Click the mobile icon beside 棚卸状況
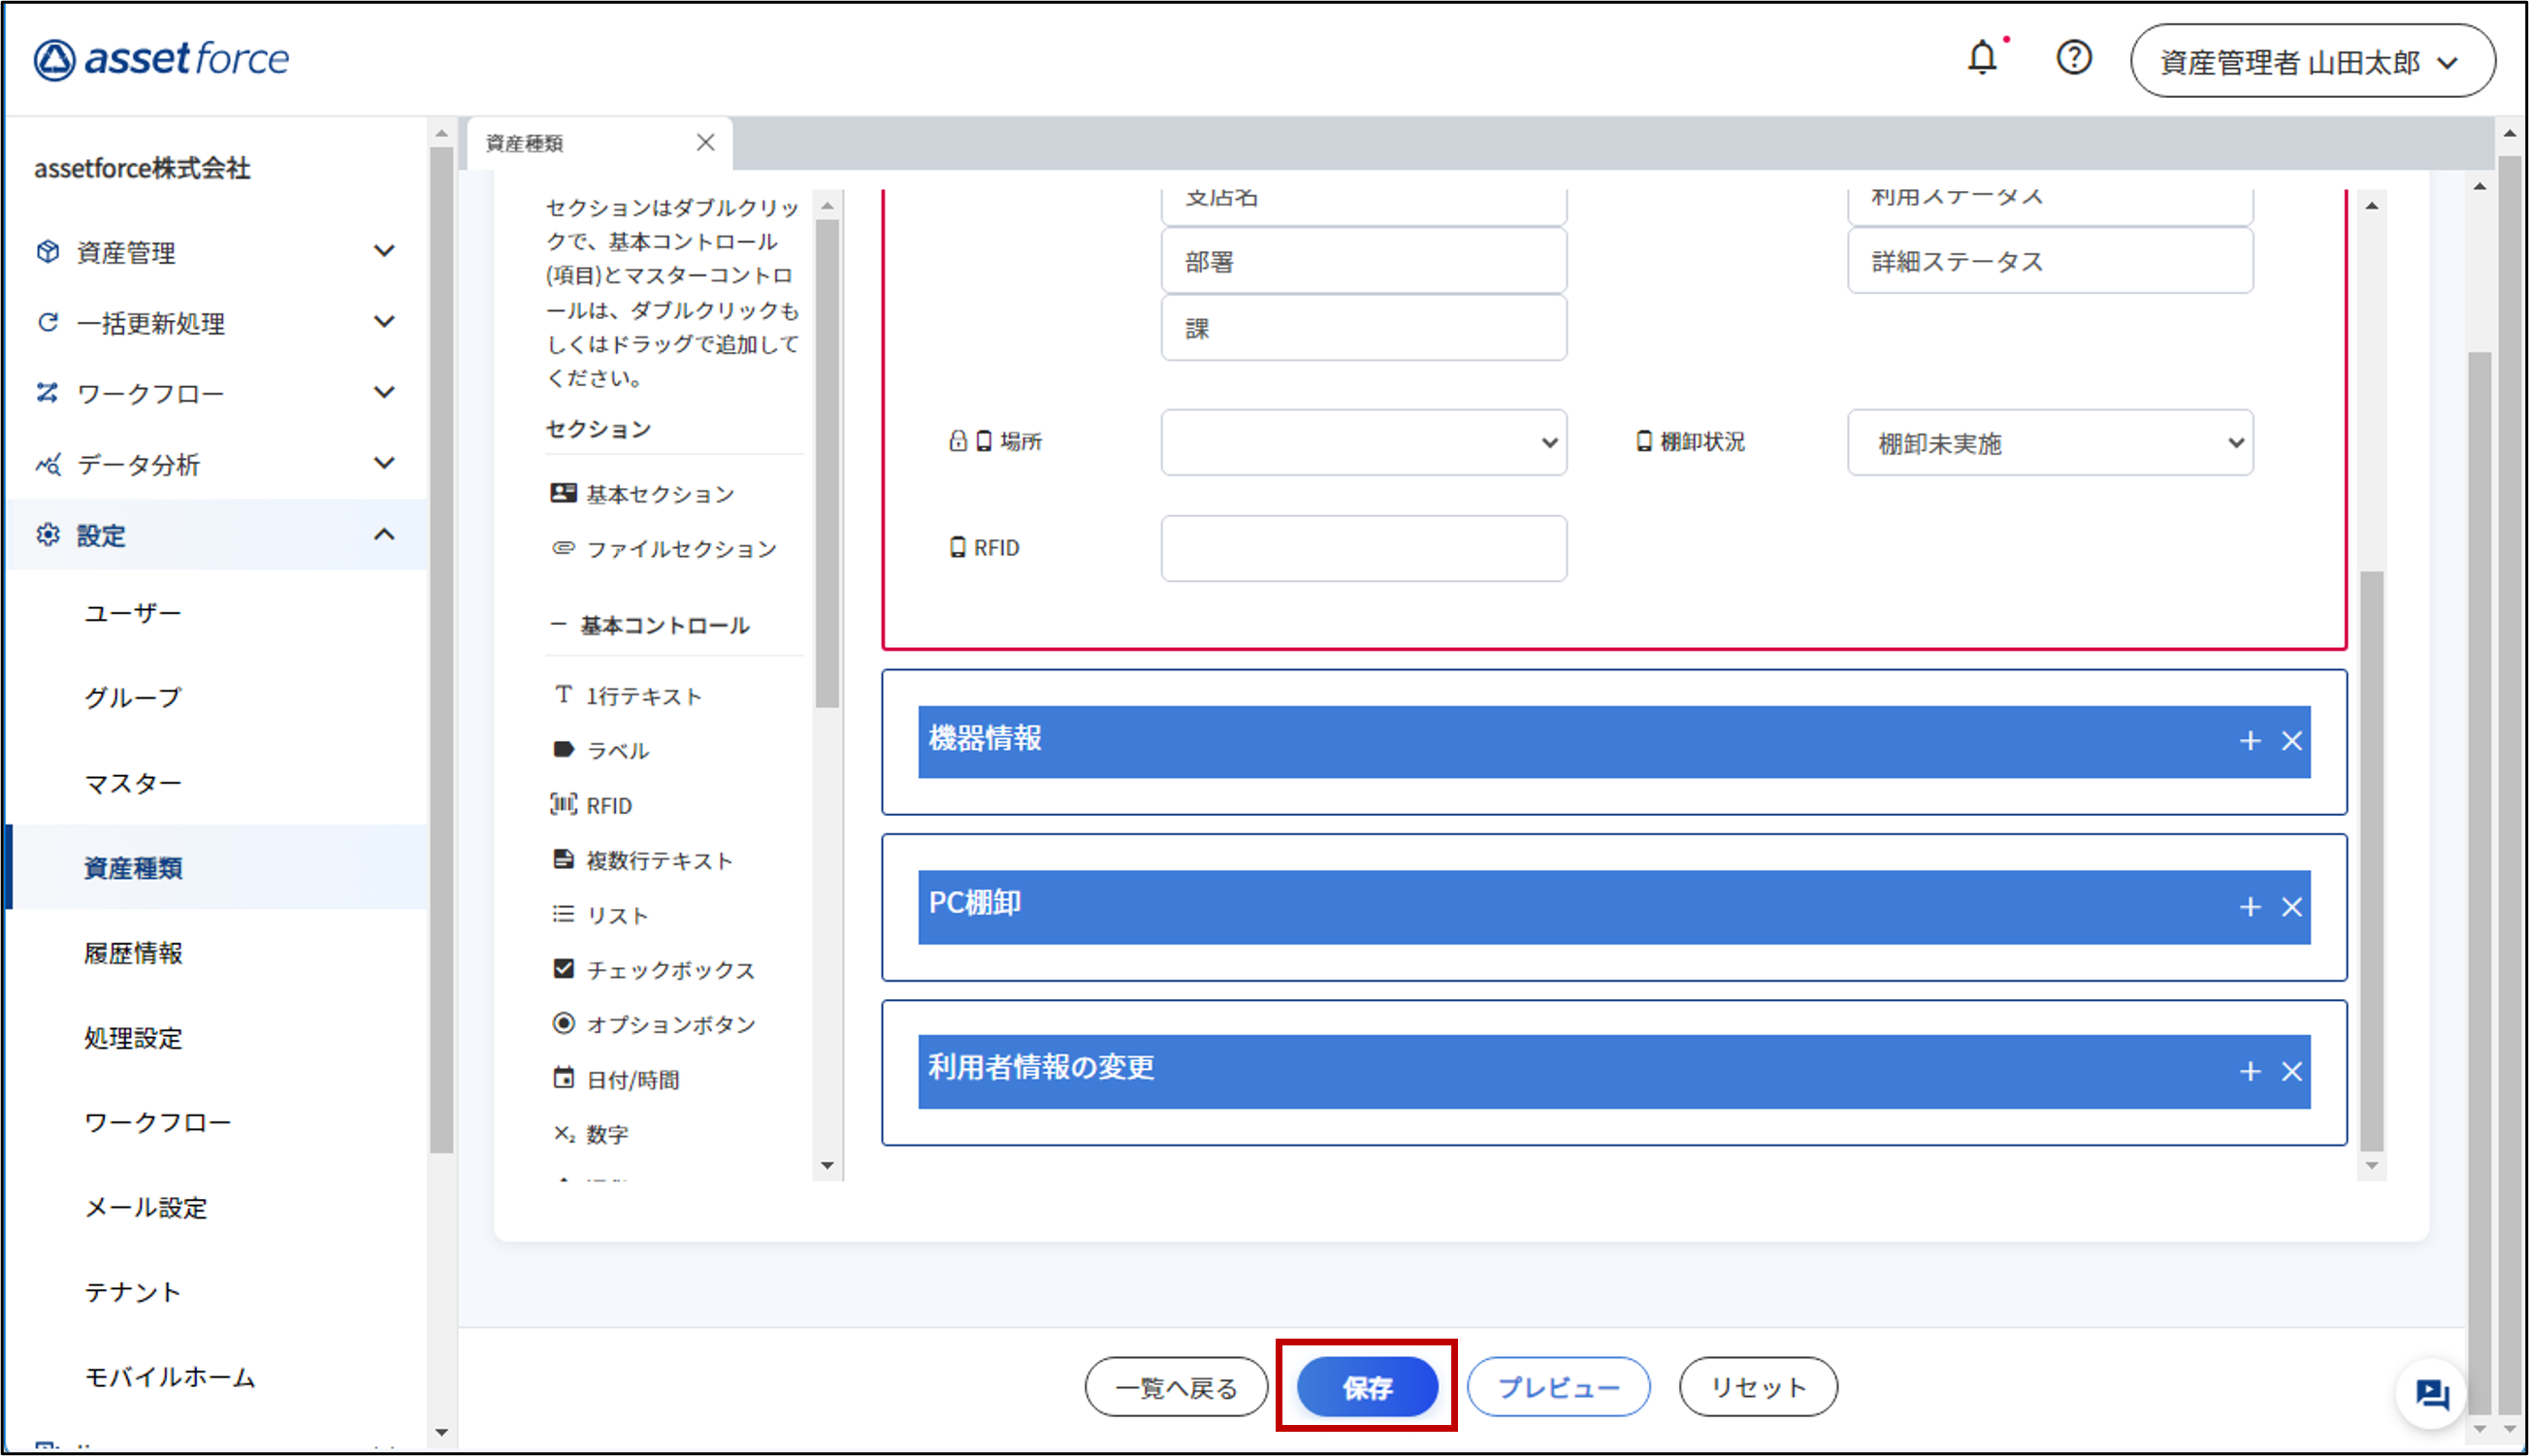 pyautogui.click(x=1643, y=441)
